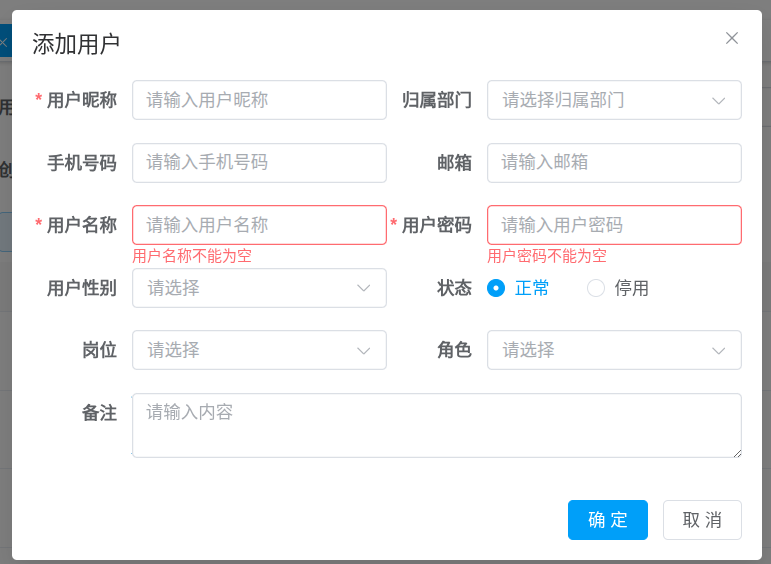The height and width of the screenshot is (564, 771).
Task: Open the 角色 select box
Action: point(600,350)
